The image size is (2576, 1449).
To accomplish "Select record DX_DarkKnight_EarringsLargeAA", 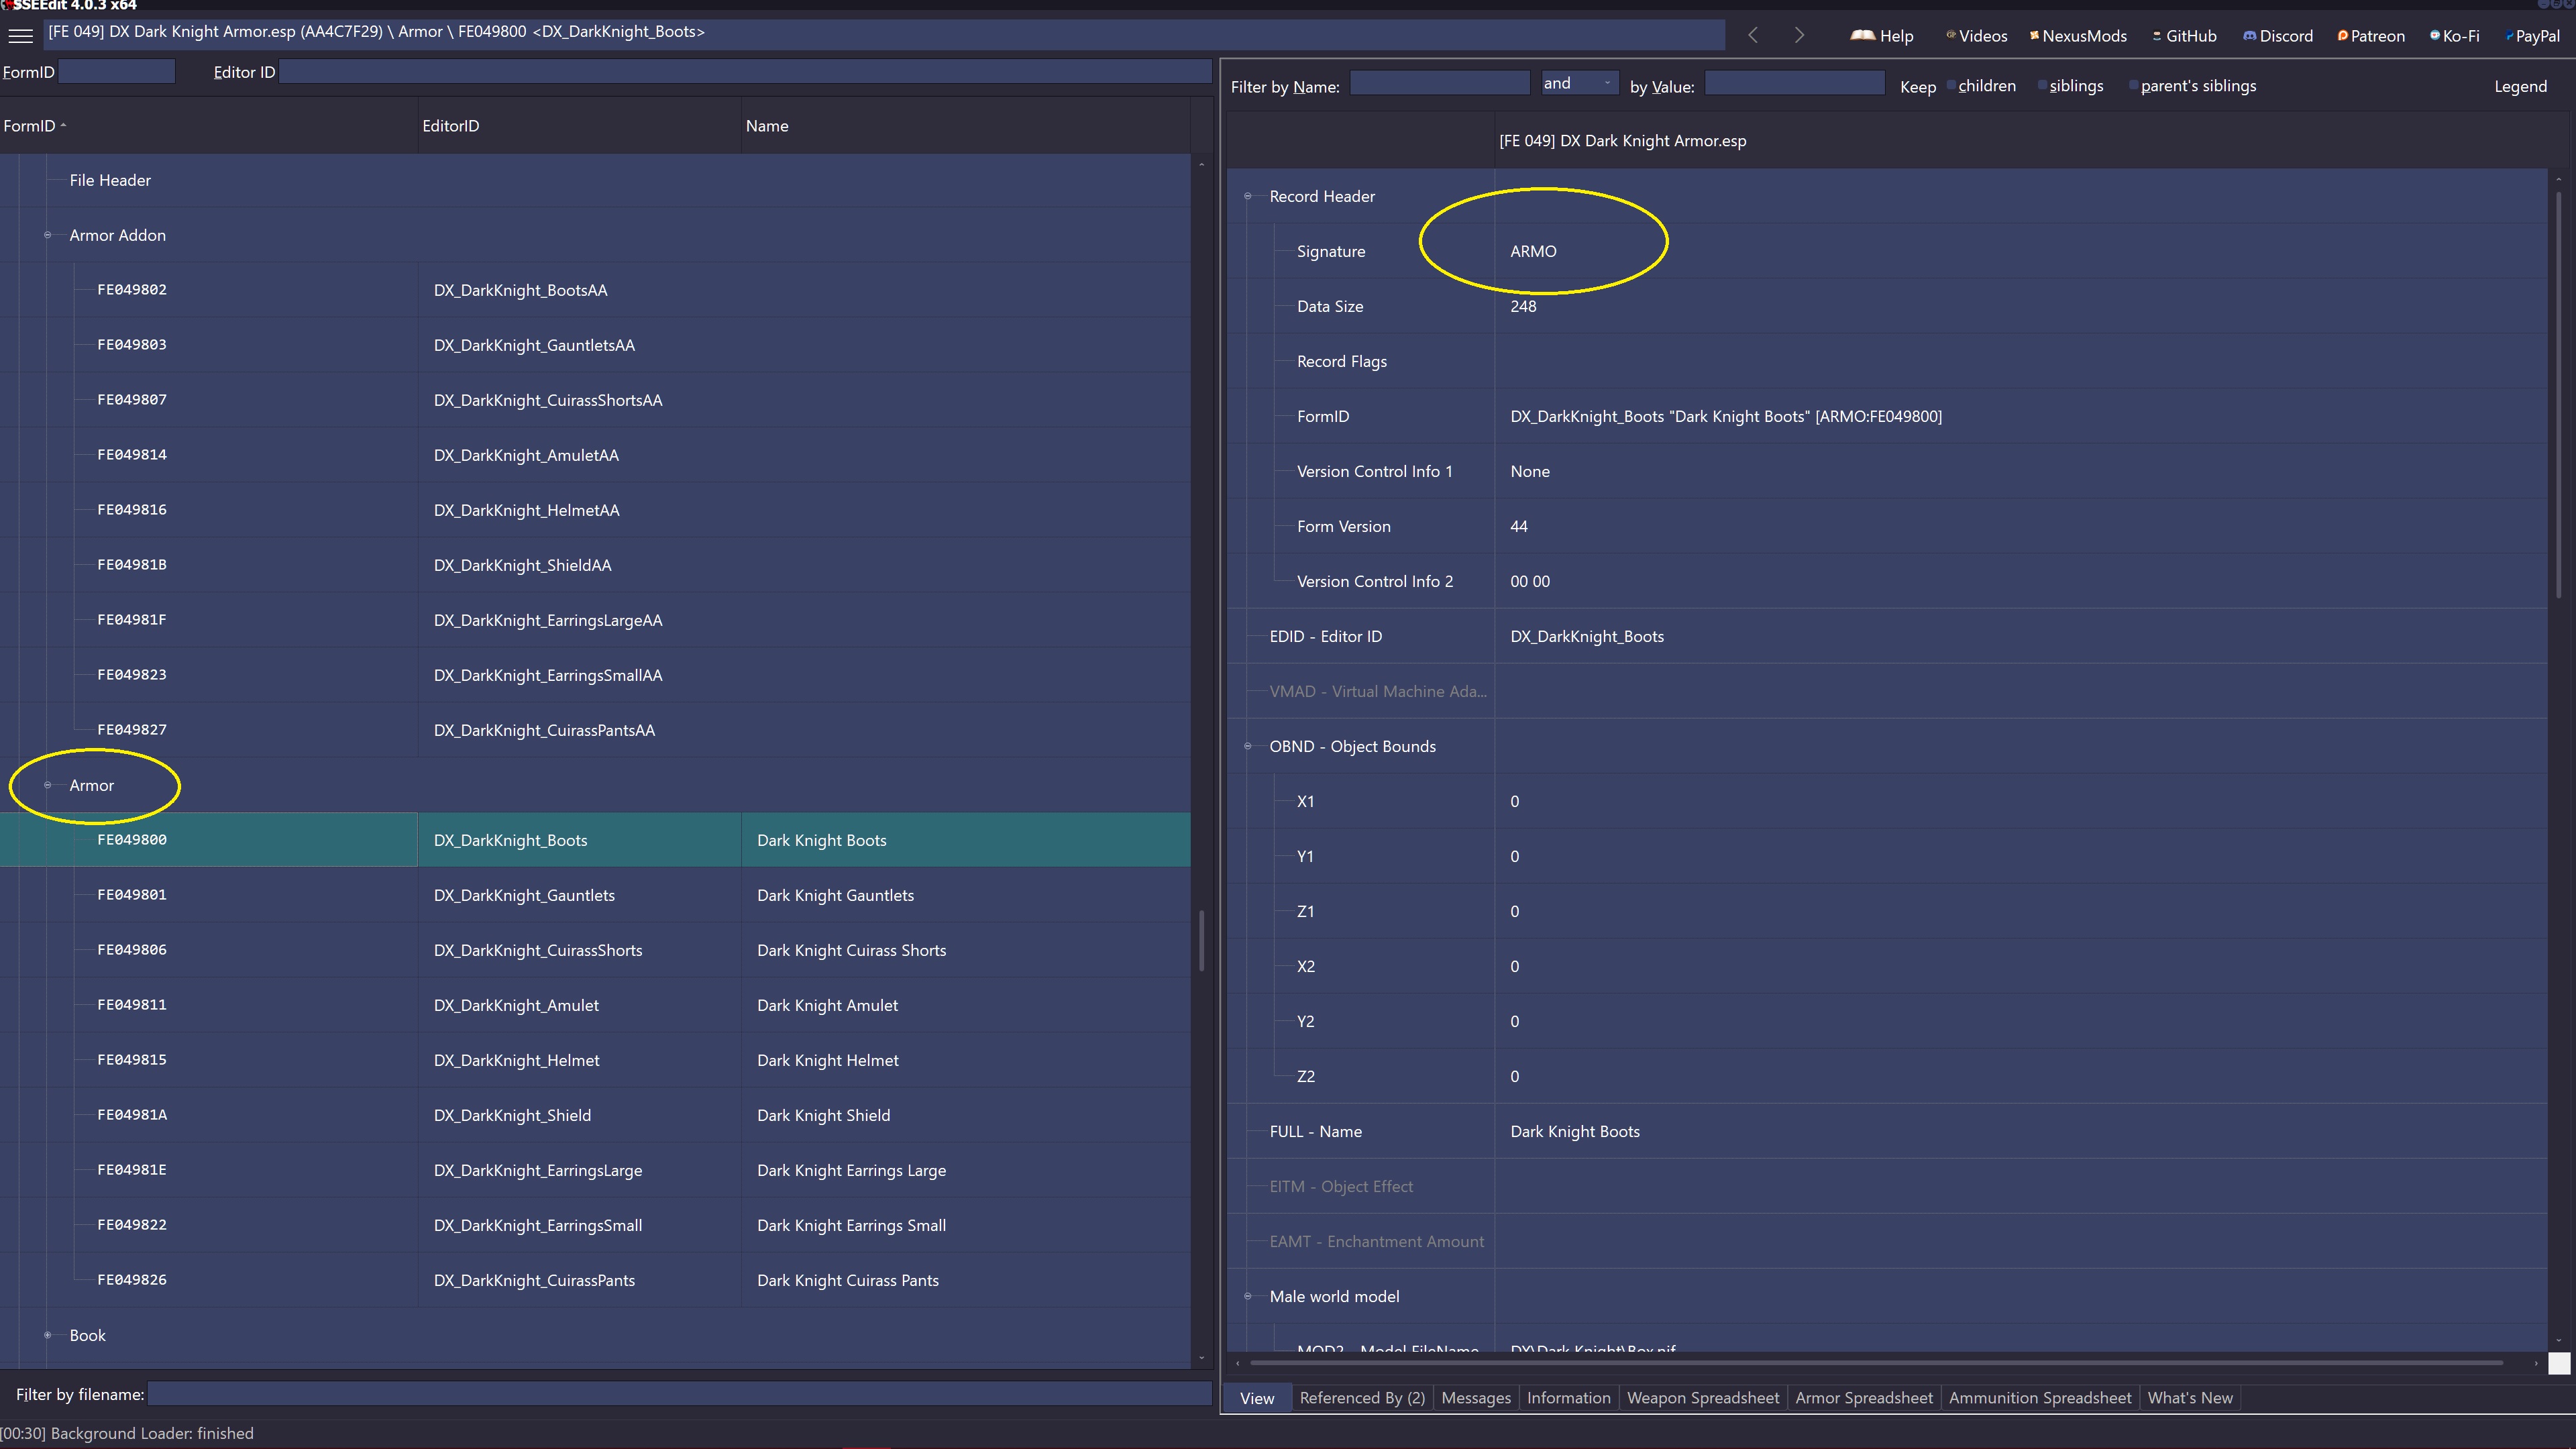I will pyautogui.click(x=595, y=620).
